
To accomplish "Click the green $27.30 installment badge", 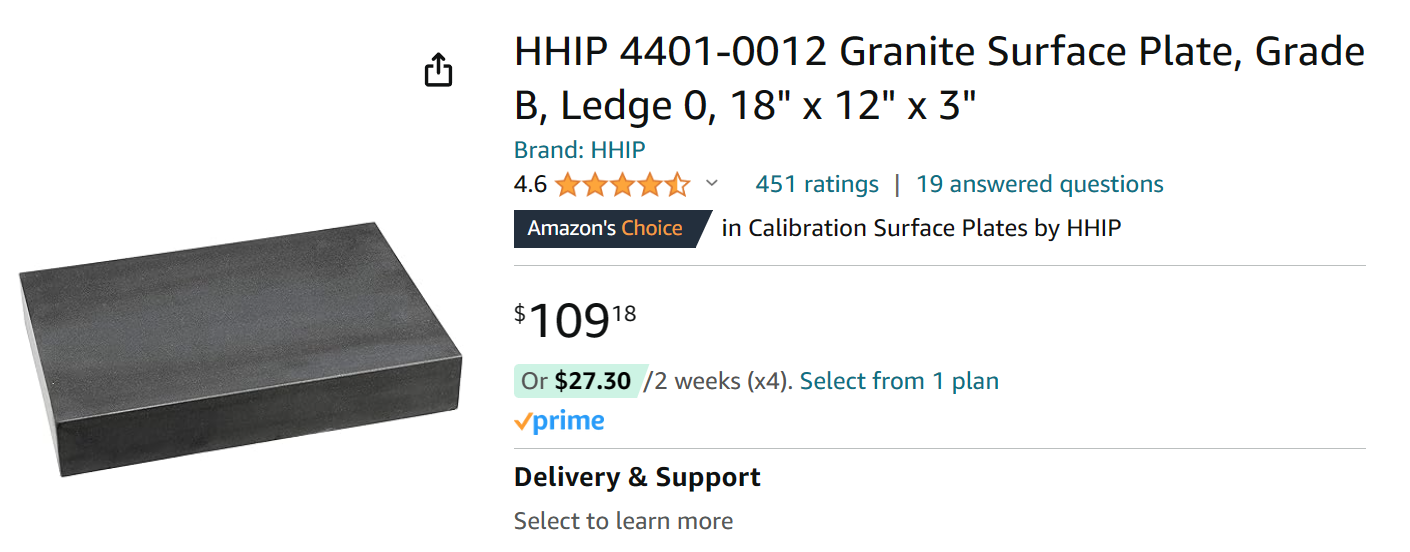I will [580, 381].
